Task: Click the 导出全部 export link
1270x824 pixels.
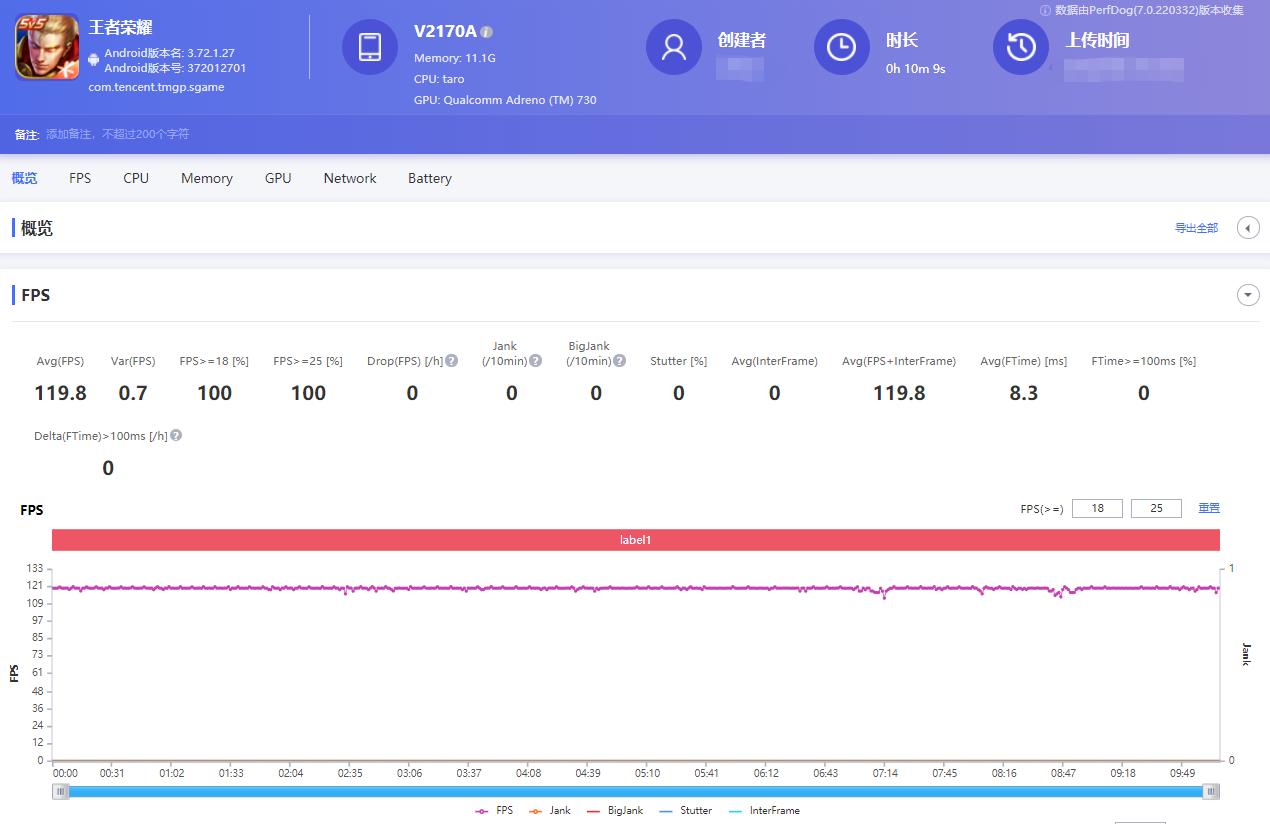Action: [1196, 228]
